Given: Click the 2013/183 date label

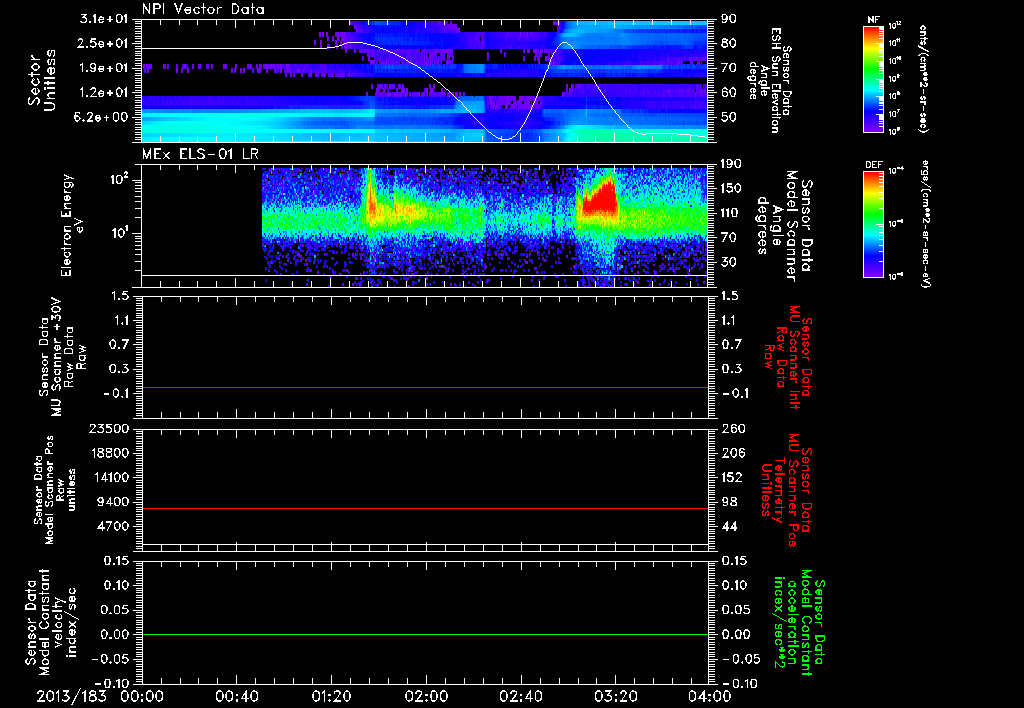Looking at the screenshot, I should tap(71, 696).
